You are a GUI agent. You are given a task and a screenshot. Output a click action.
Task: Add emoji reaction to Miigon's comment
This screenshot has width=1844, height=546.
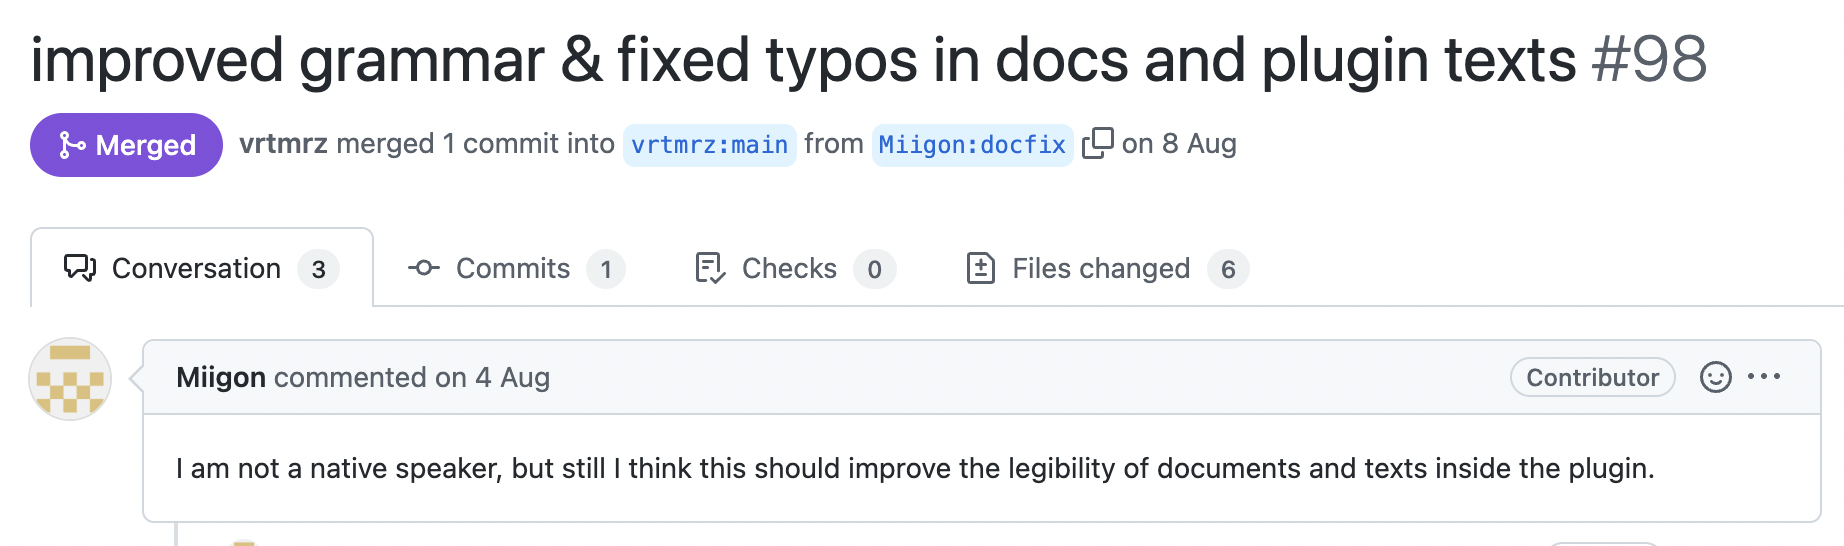coord(1715,377)
